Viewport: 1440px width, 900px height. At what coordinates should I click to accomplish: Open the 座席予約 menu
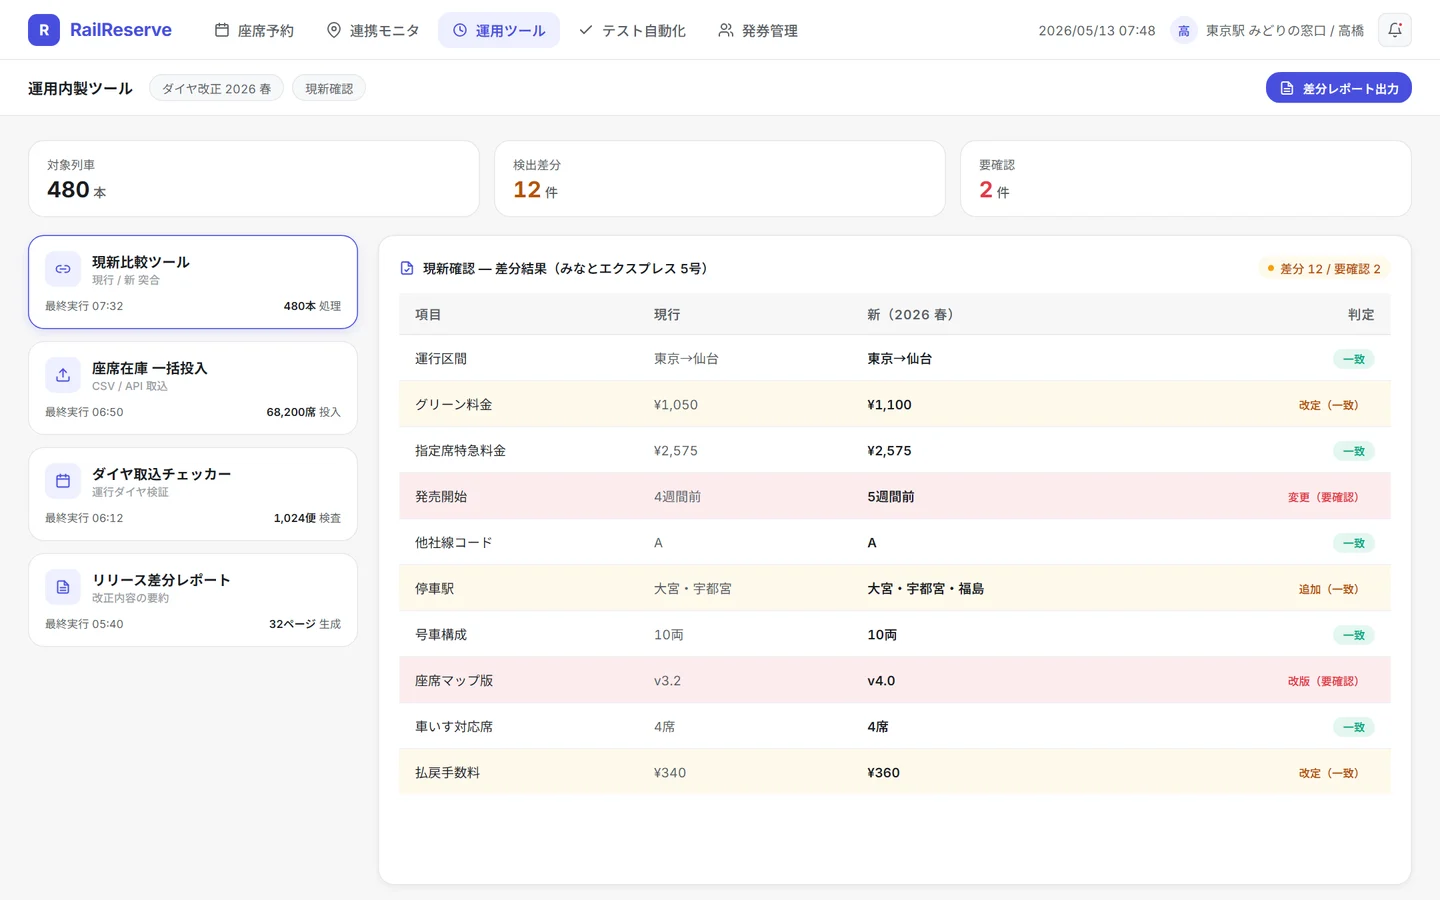point(254,30)
